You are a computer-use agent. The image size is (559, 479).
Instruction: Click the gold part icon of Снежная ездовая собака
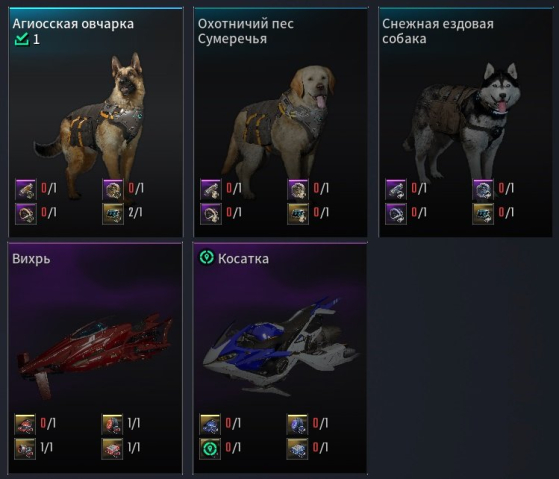point(483,214)
